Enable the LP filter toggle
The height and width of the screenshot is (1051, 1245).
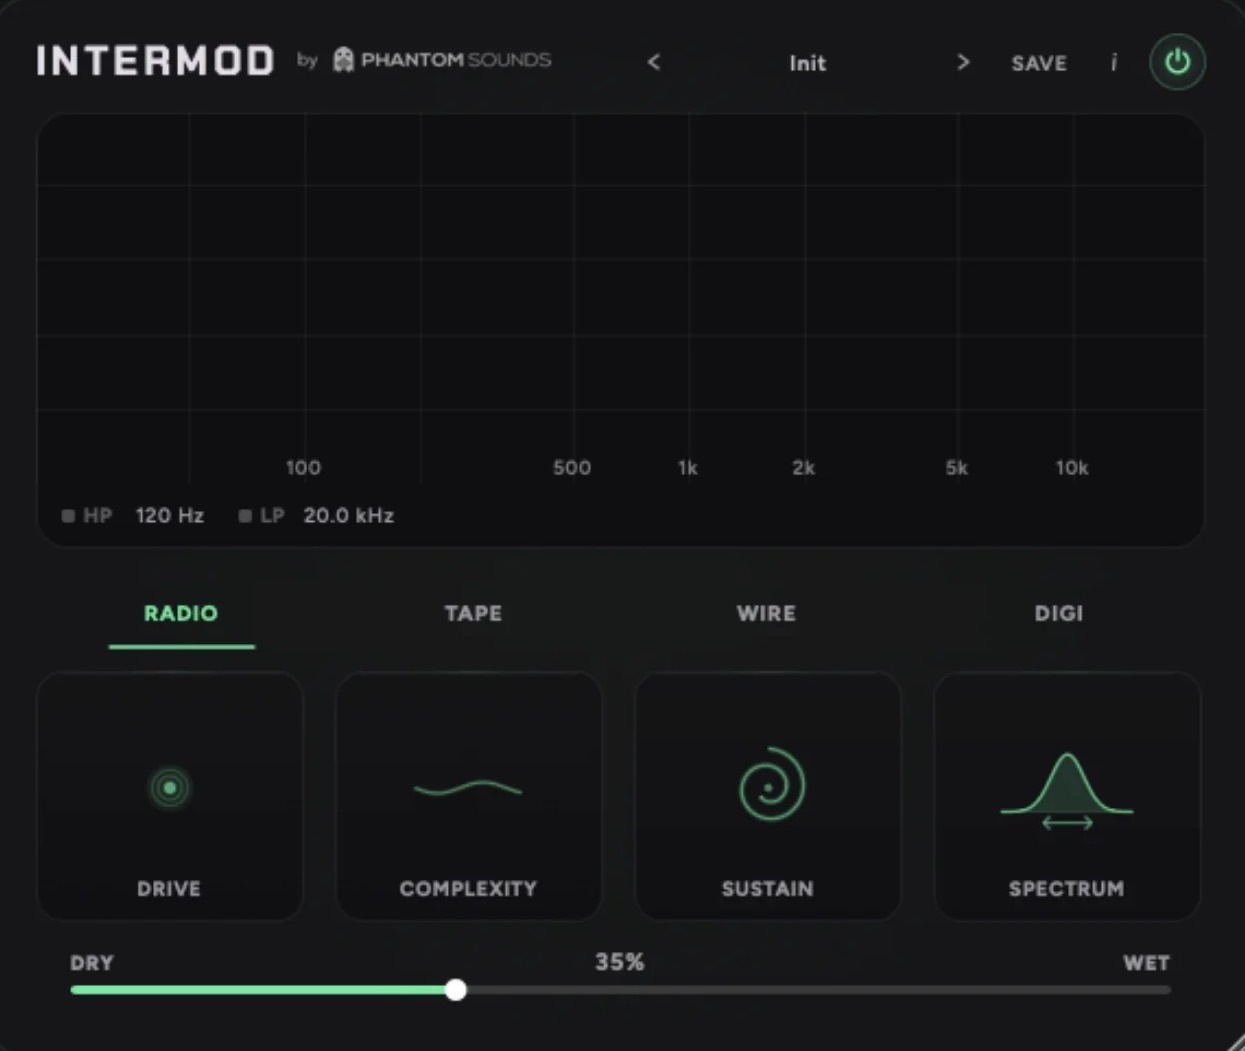click(x=245, y=516)
